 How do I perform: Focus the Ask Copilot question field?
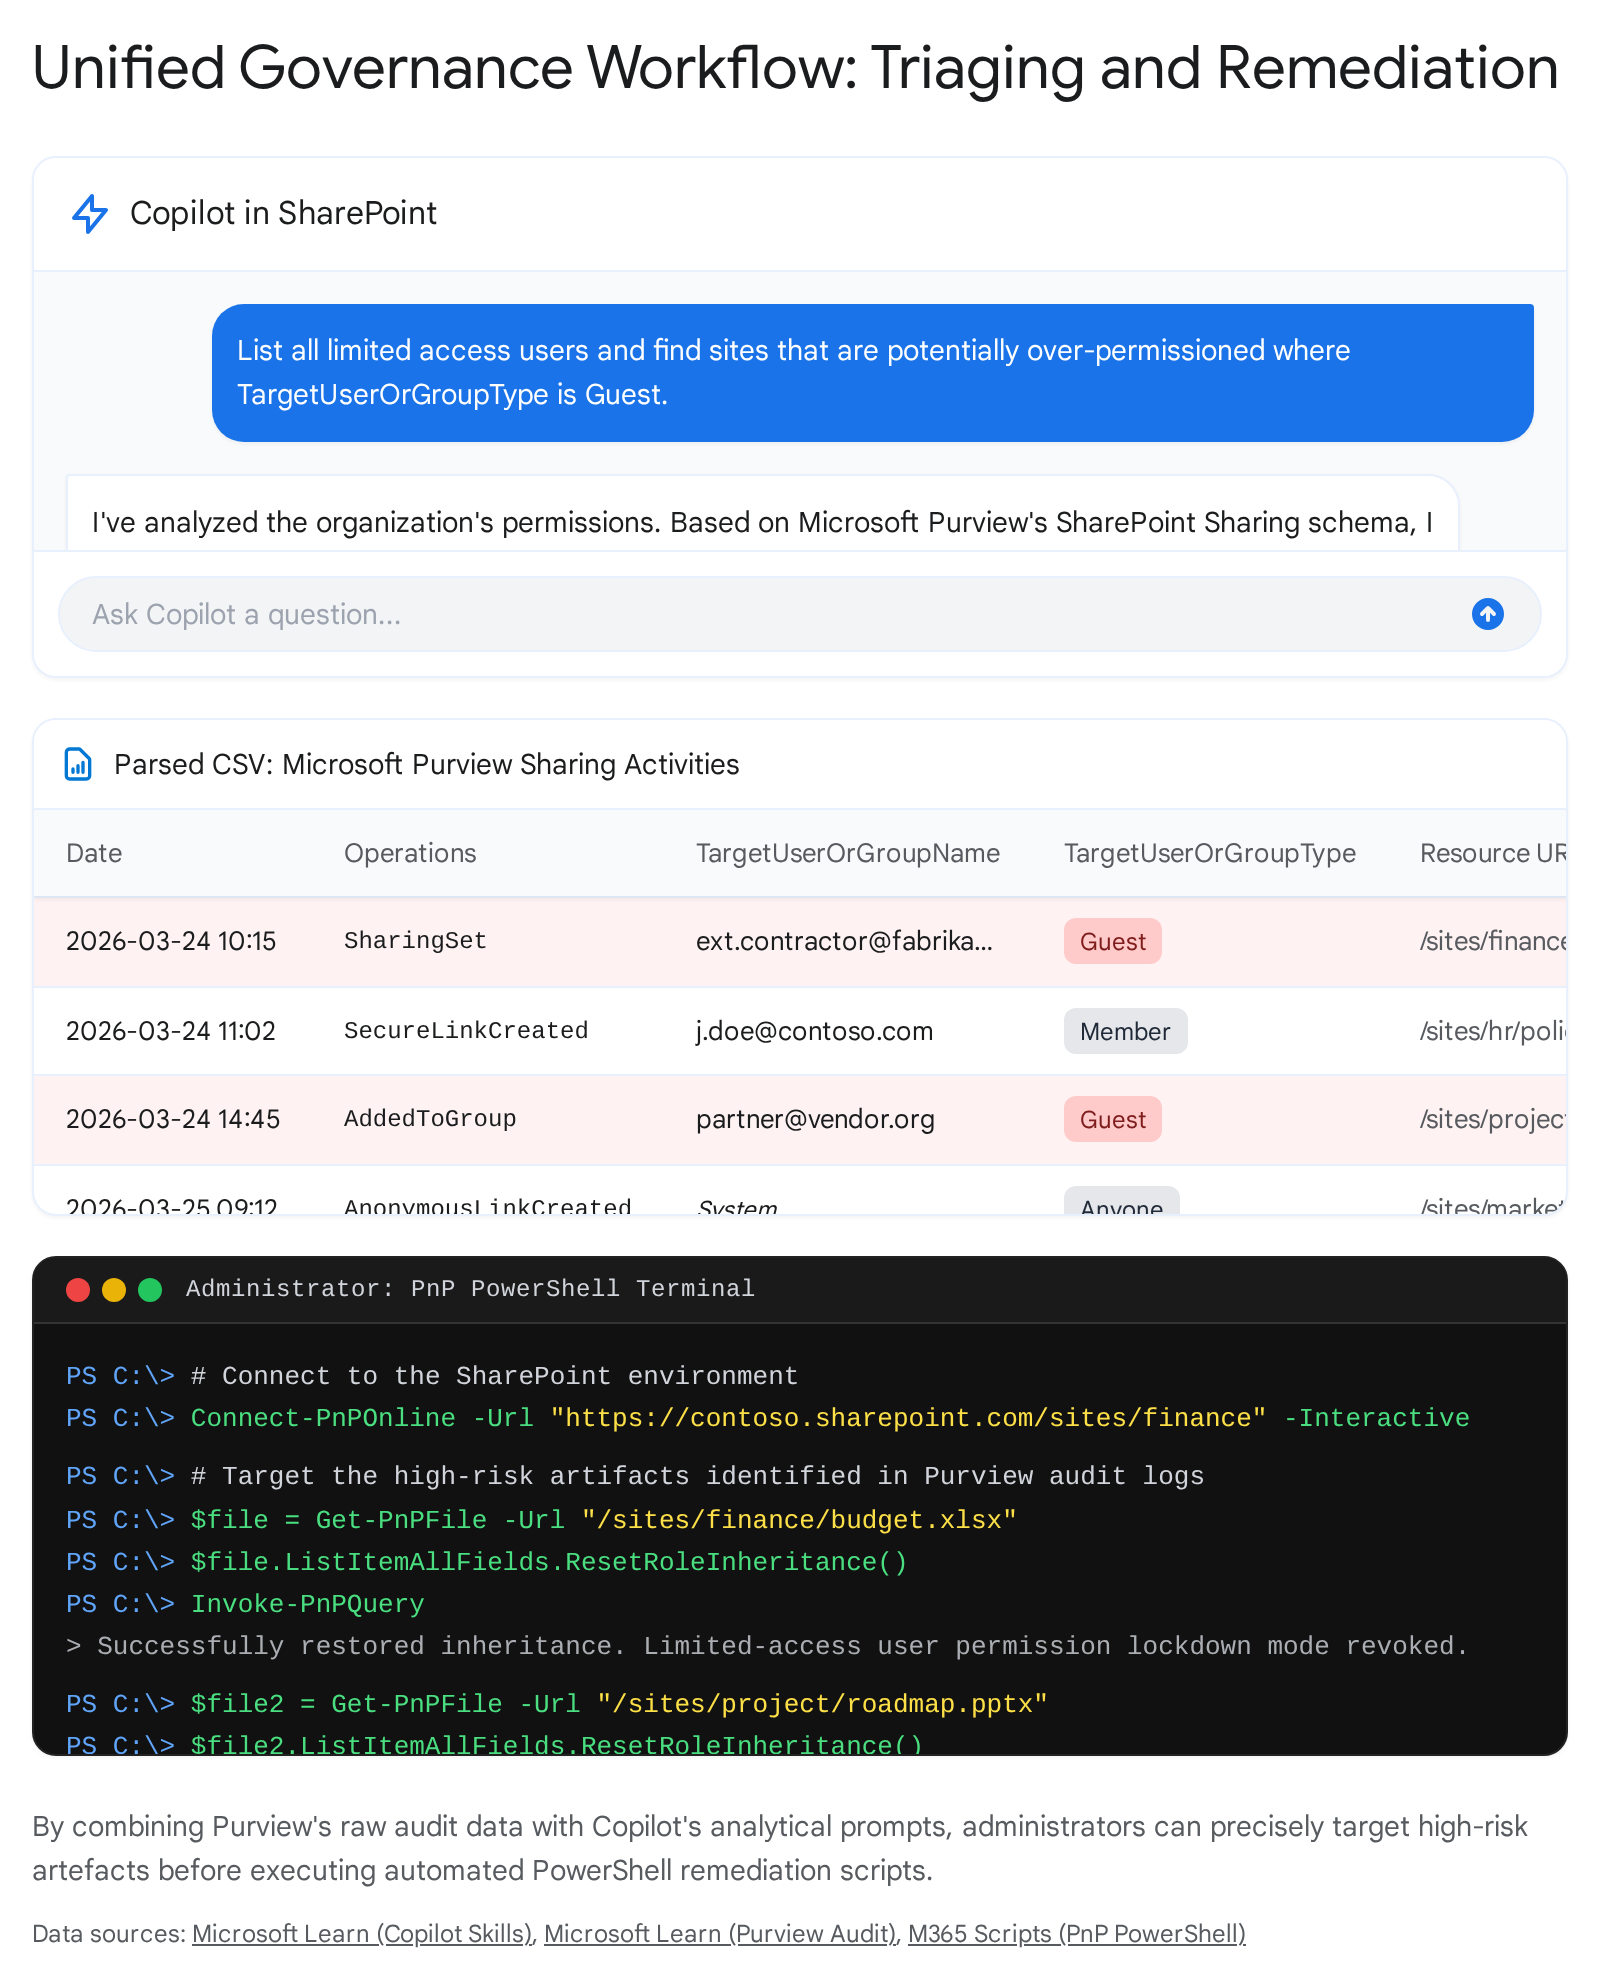tap(760, 614)
